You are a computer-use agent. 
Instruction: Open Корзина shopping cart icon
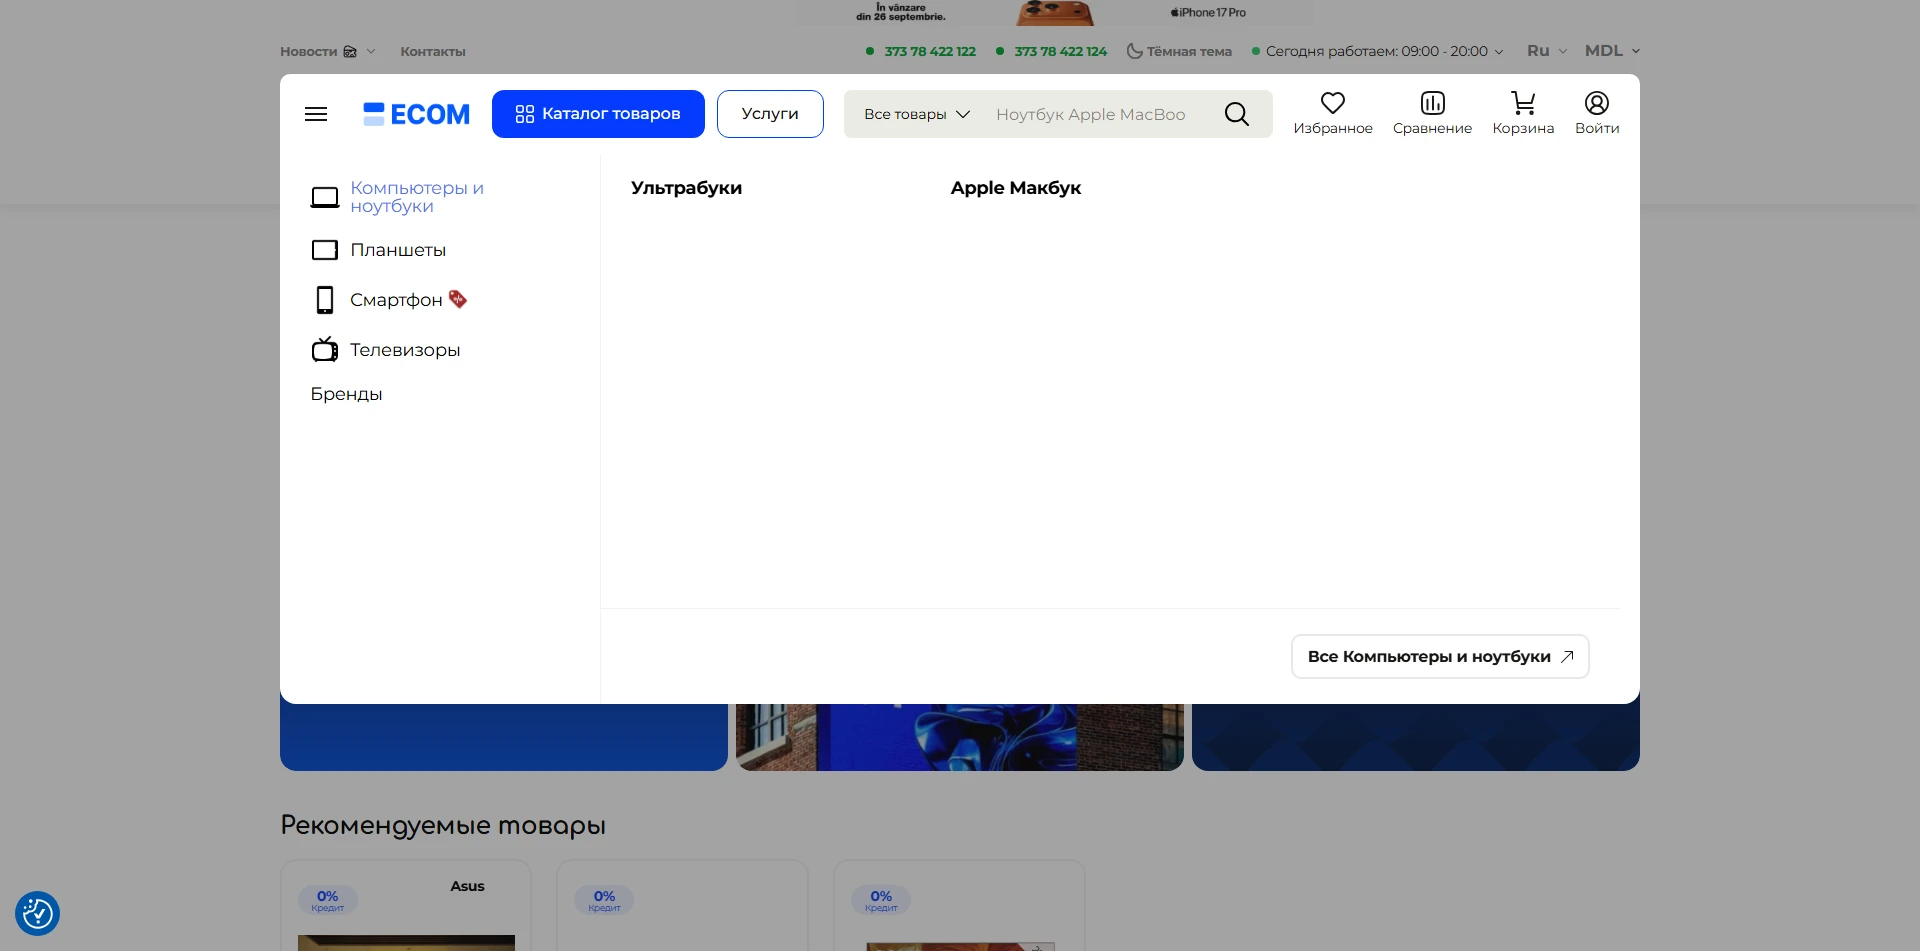tap(1523, 103)
